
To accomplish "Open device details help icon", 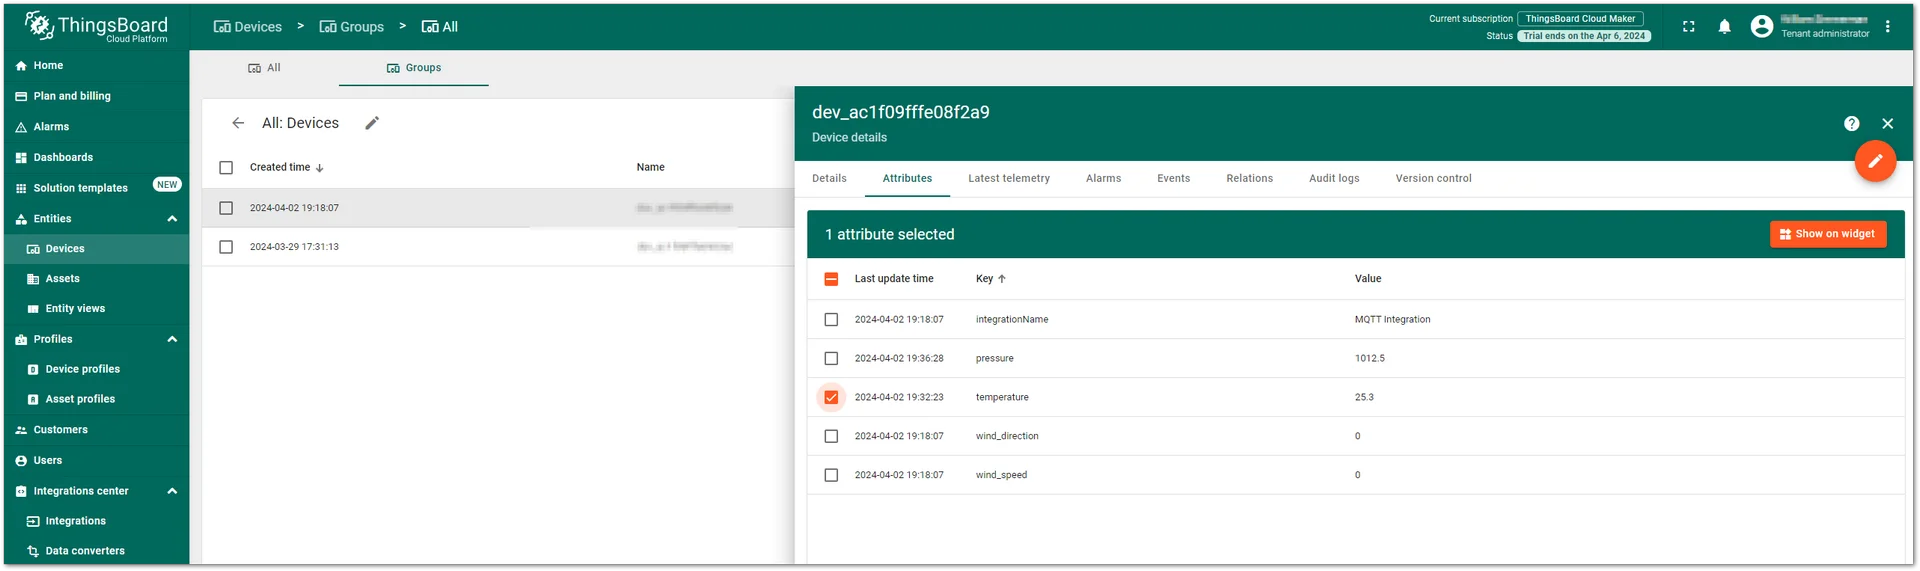I will point(1851,124).
